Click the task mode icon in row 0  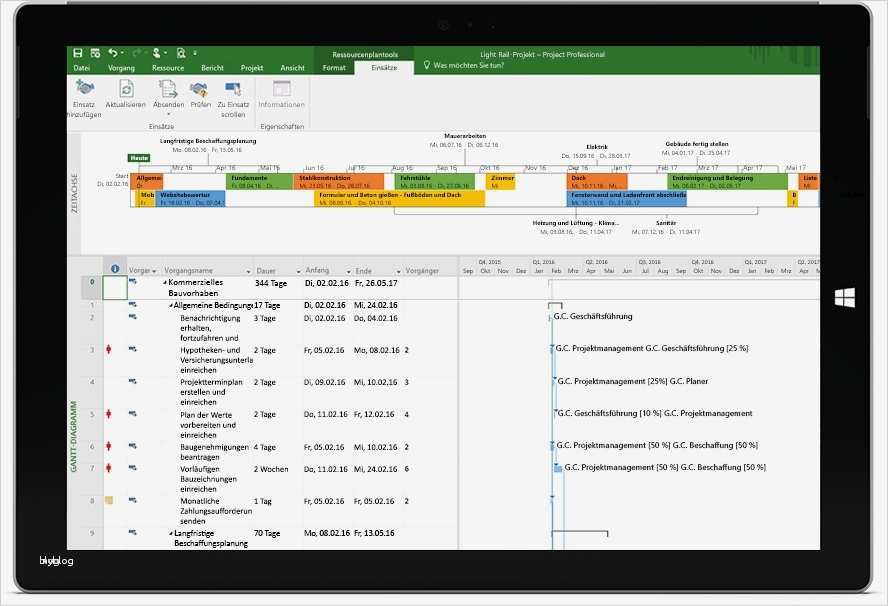pos(133,281)
